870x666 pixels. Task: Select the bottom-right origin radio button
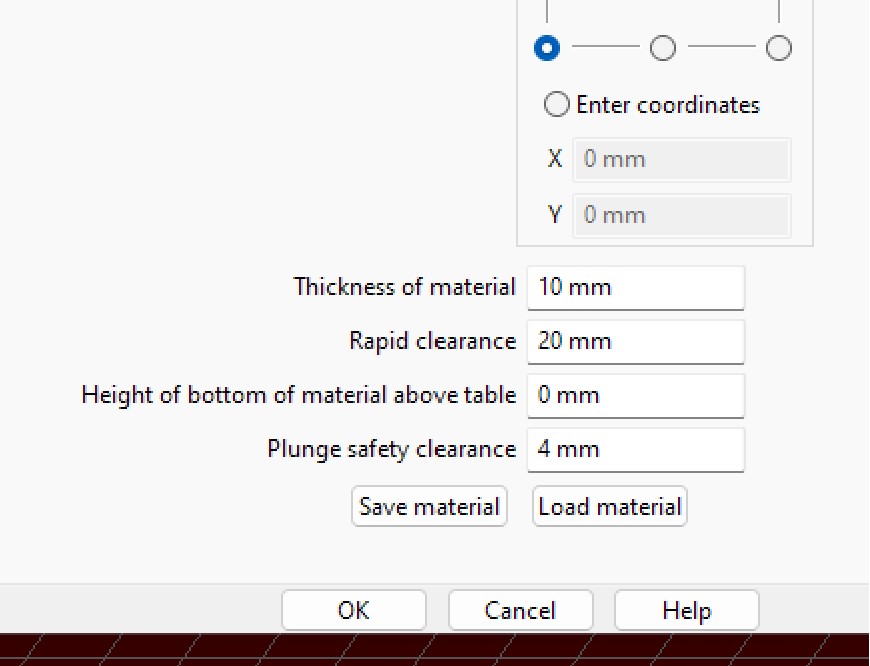(778, 48)
